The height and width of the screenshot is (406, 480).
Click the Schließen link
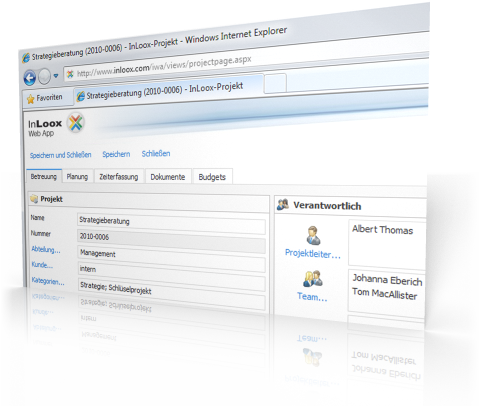pyautogui.click(x=156, y=153)
